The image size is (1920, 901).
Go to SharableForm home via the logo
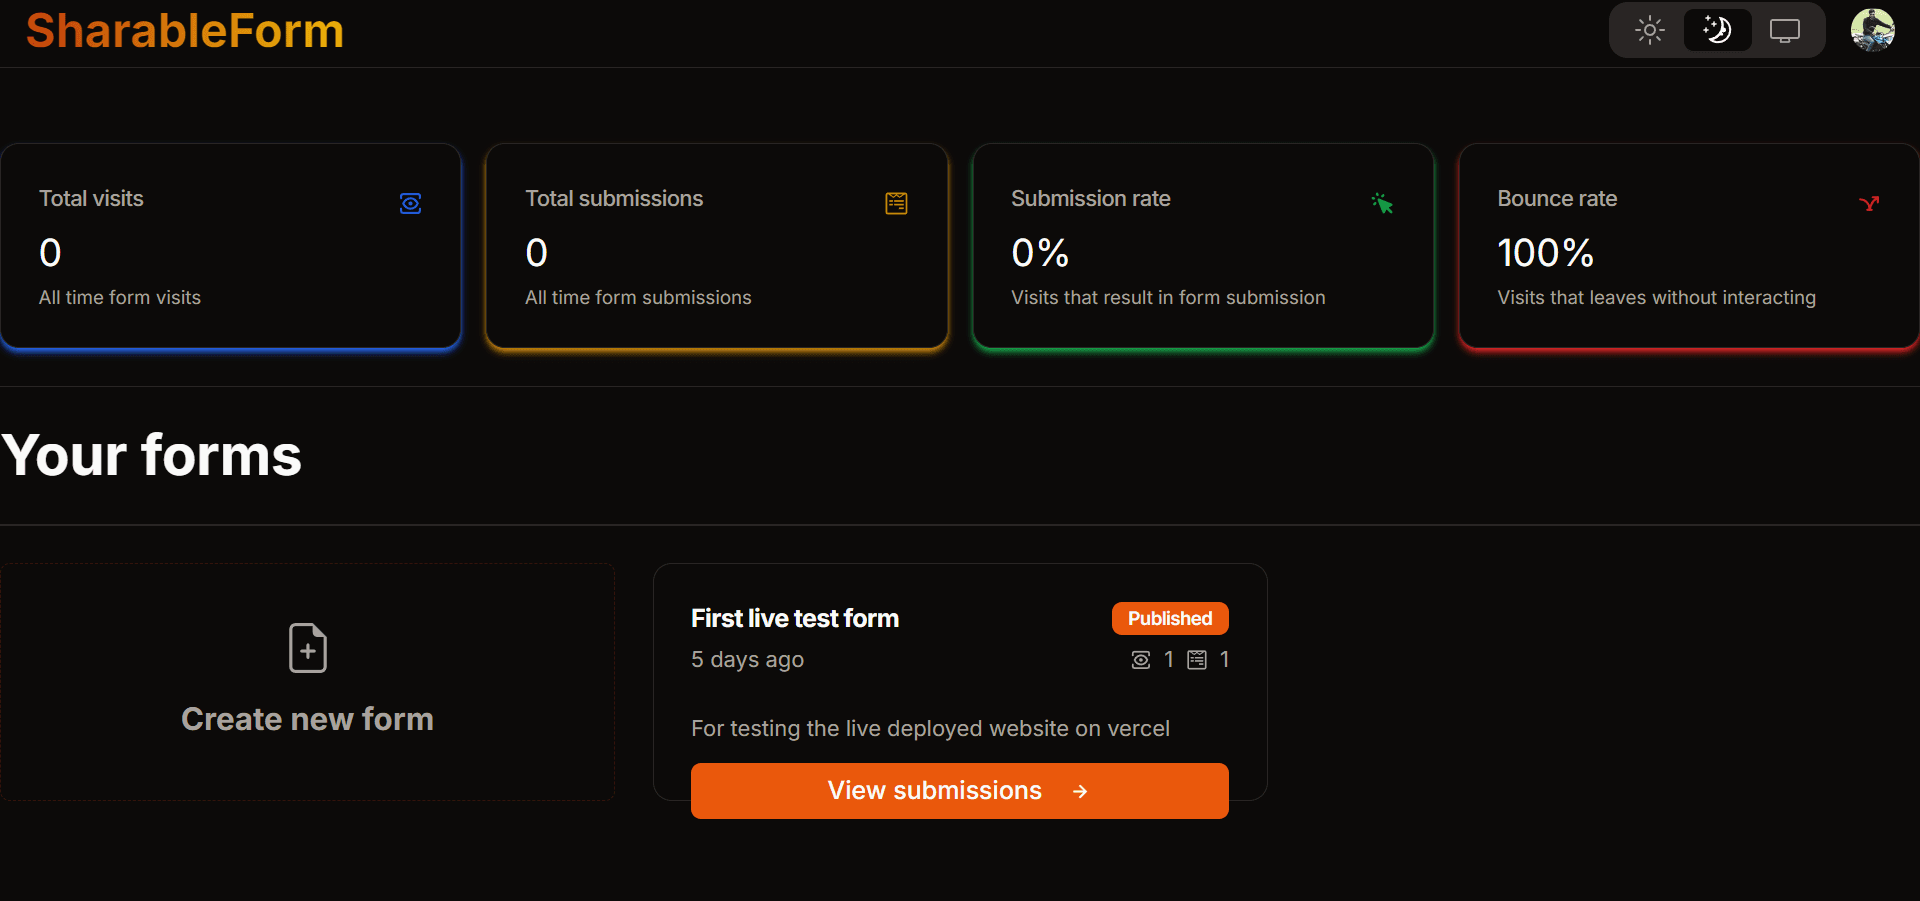184,31
